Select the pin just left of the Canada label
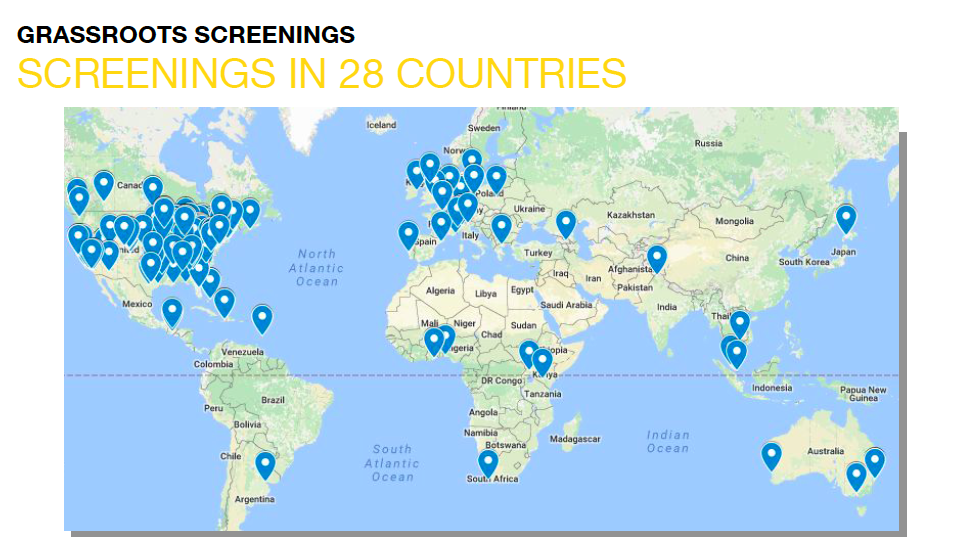 tap(104, 186)
